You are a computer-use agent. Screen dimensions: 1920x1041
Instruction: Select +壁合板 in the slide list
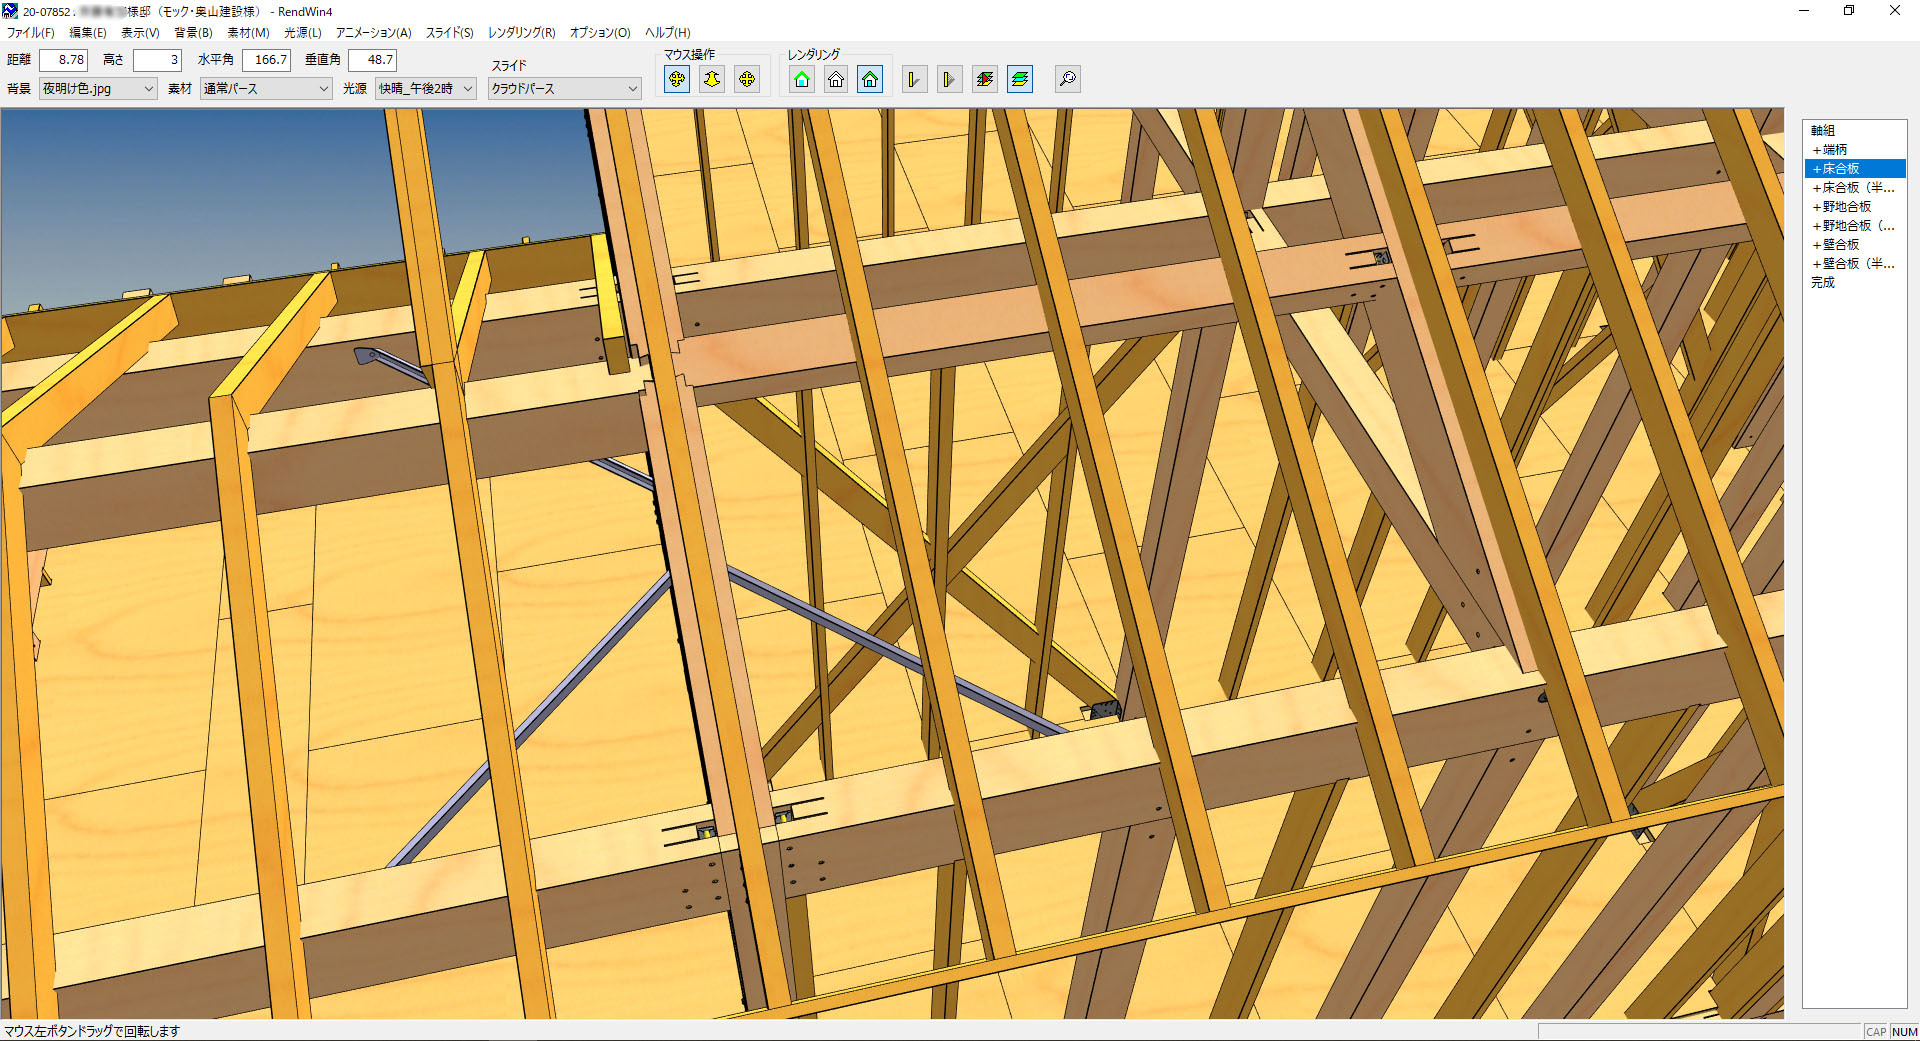[1855, 244]
